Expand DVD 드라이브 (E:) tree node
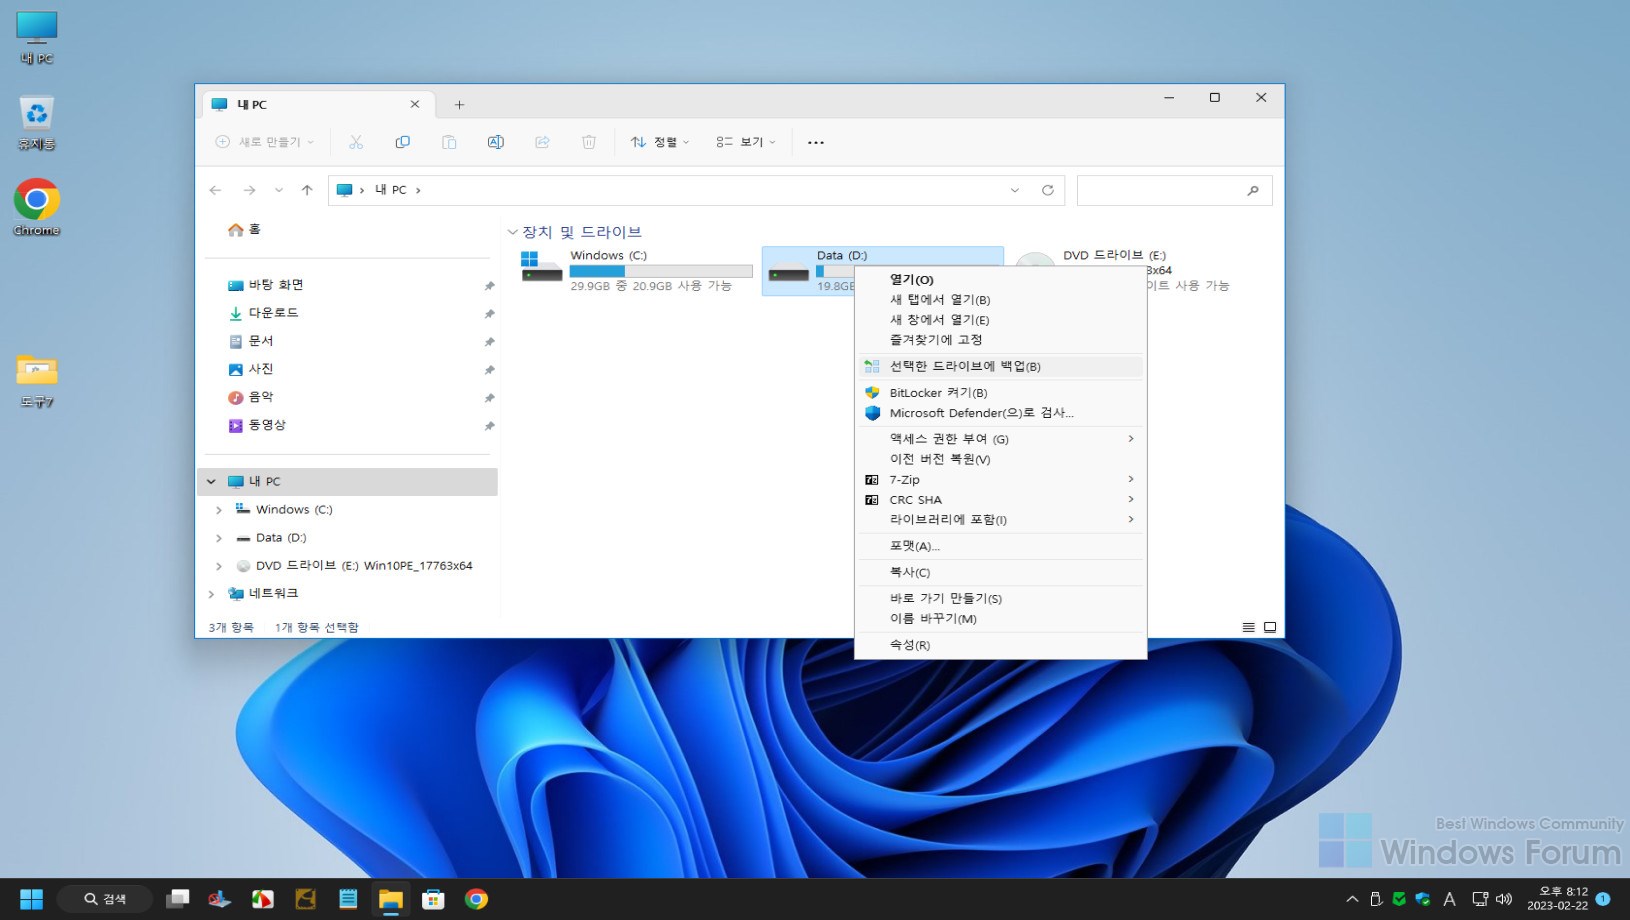The height and width of the screenshot is (920, 1630). coord(219,565)
